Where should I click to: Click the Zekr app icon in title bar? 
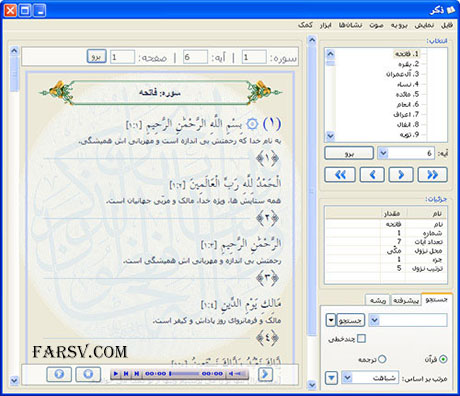pyautogui.click(x=451, y=10)
